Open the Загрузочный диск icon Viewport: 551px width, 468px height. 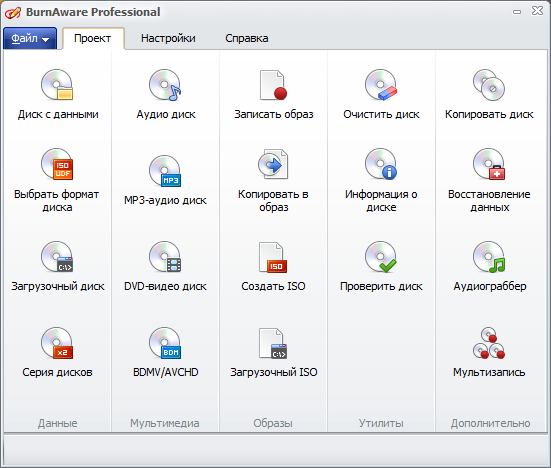point(57,257)
